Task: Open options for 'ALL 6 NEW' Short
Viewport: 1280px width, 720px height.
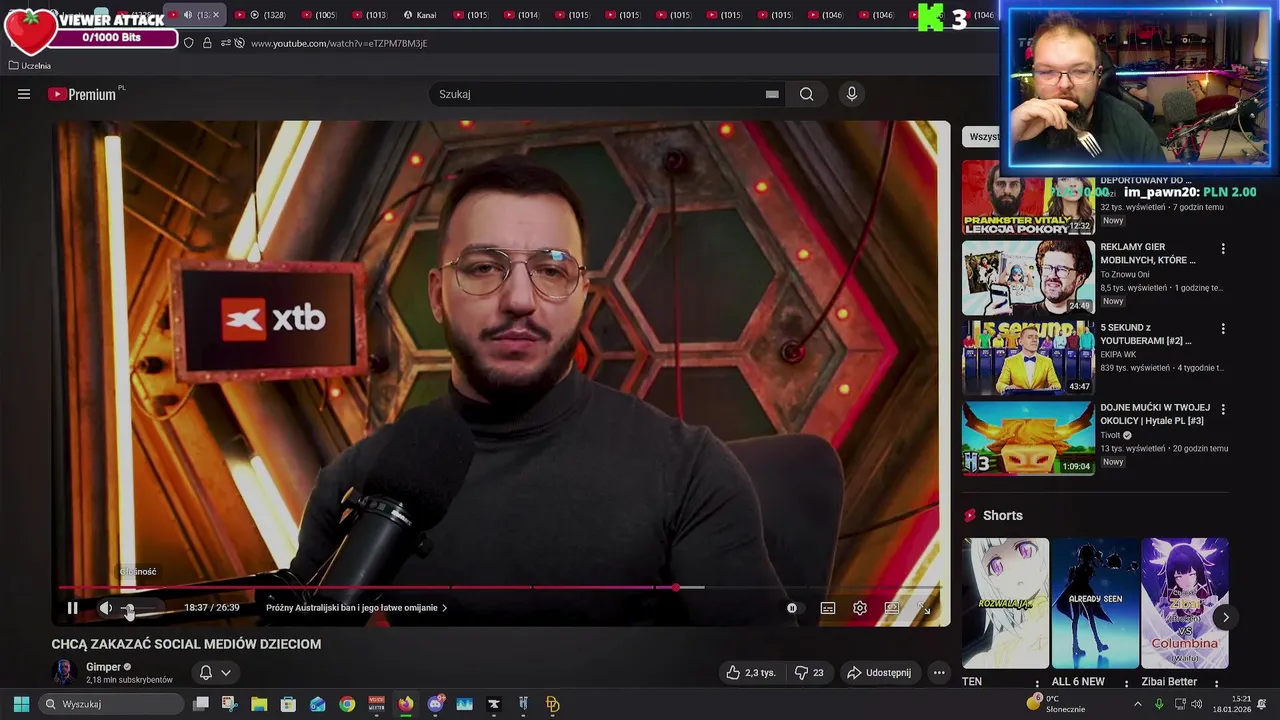Action: (1127, 684)
